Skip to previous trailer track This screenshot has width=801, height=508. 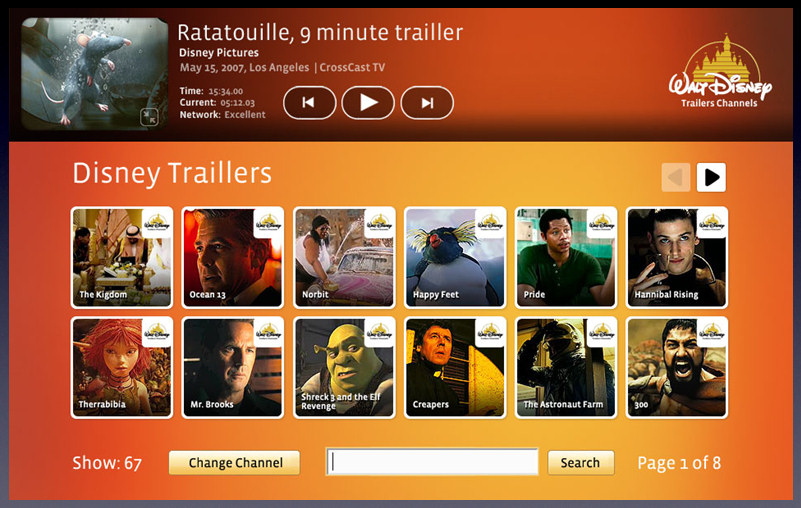(x=309, y=103)
